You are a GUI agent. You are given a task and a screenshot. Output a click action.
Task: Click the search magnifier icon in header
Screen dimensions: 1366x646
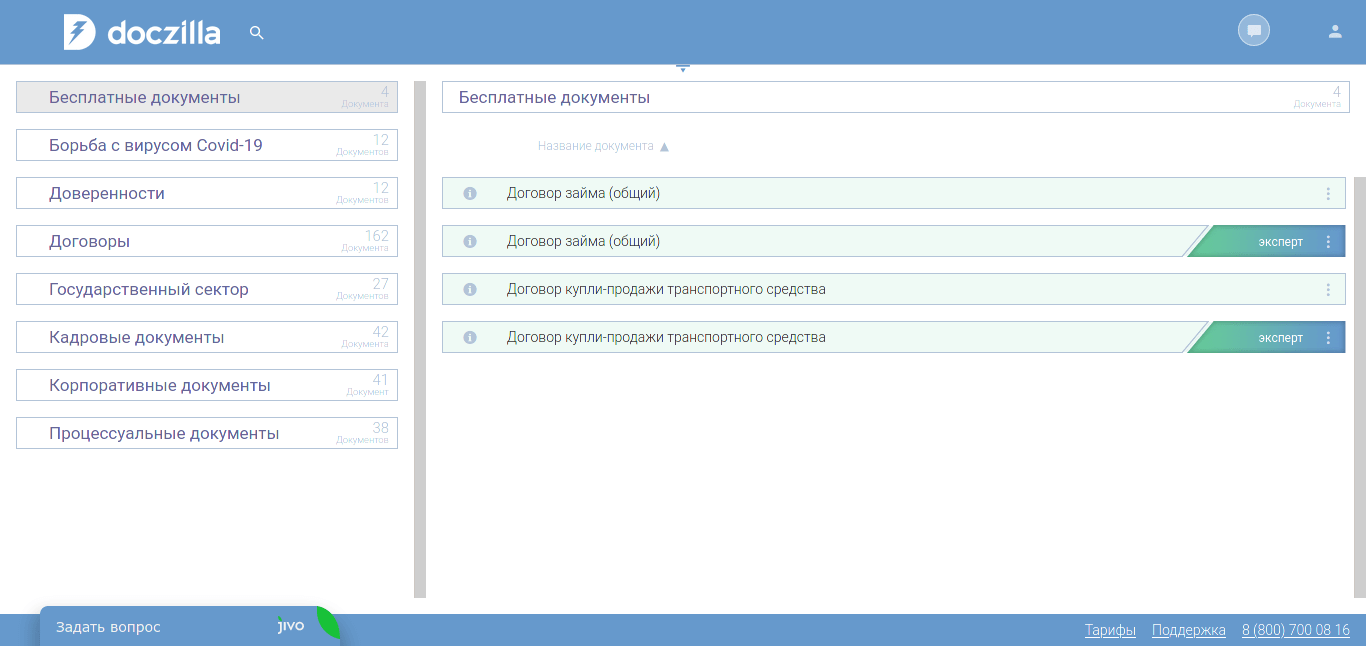[x=257, y=33]
